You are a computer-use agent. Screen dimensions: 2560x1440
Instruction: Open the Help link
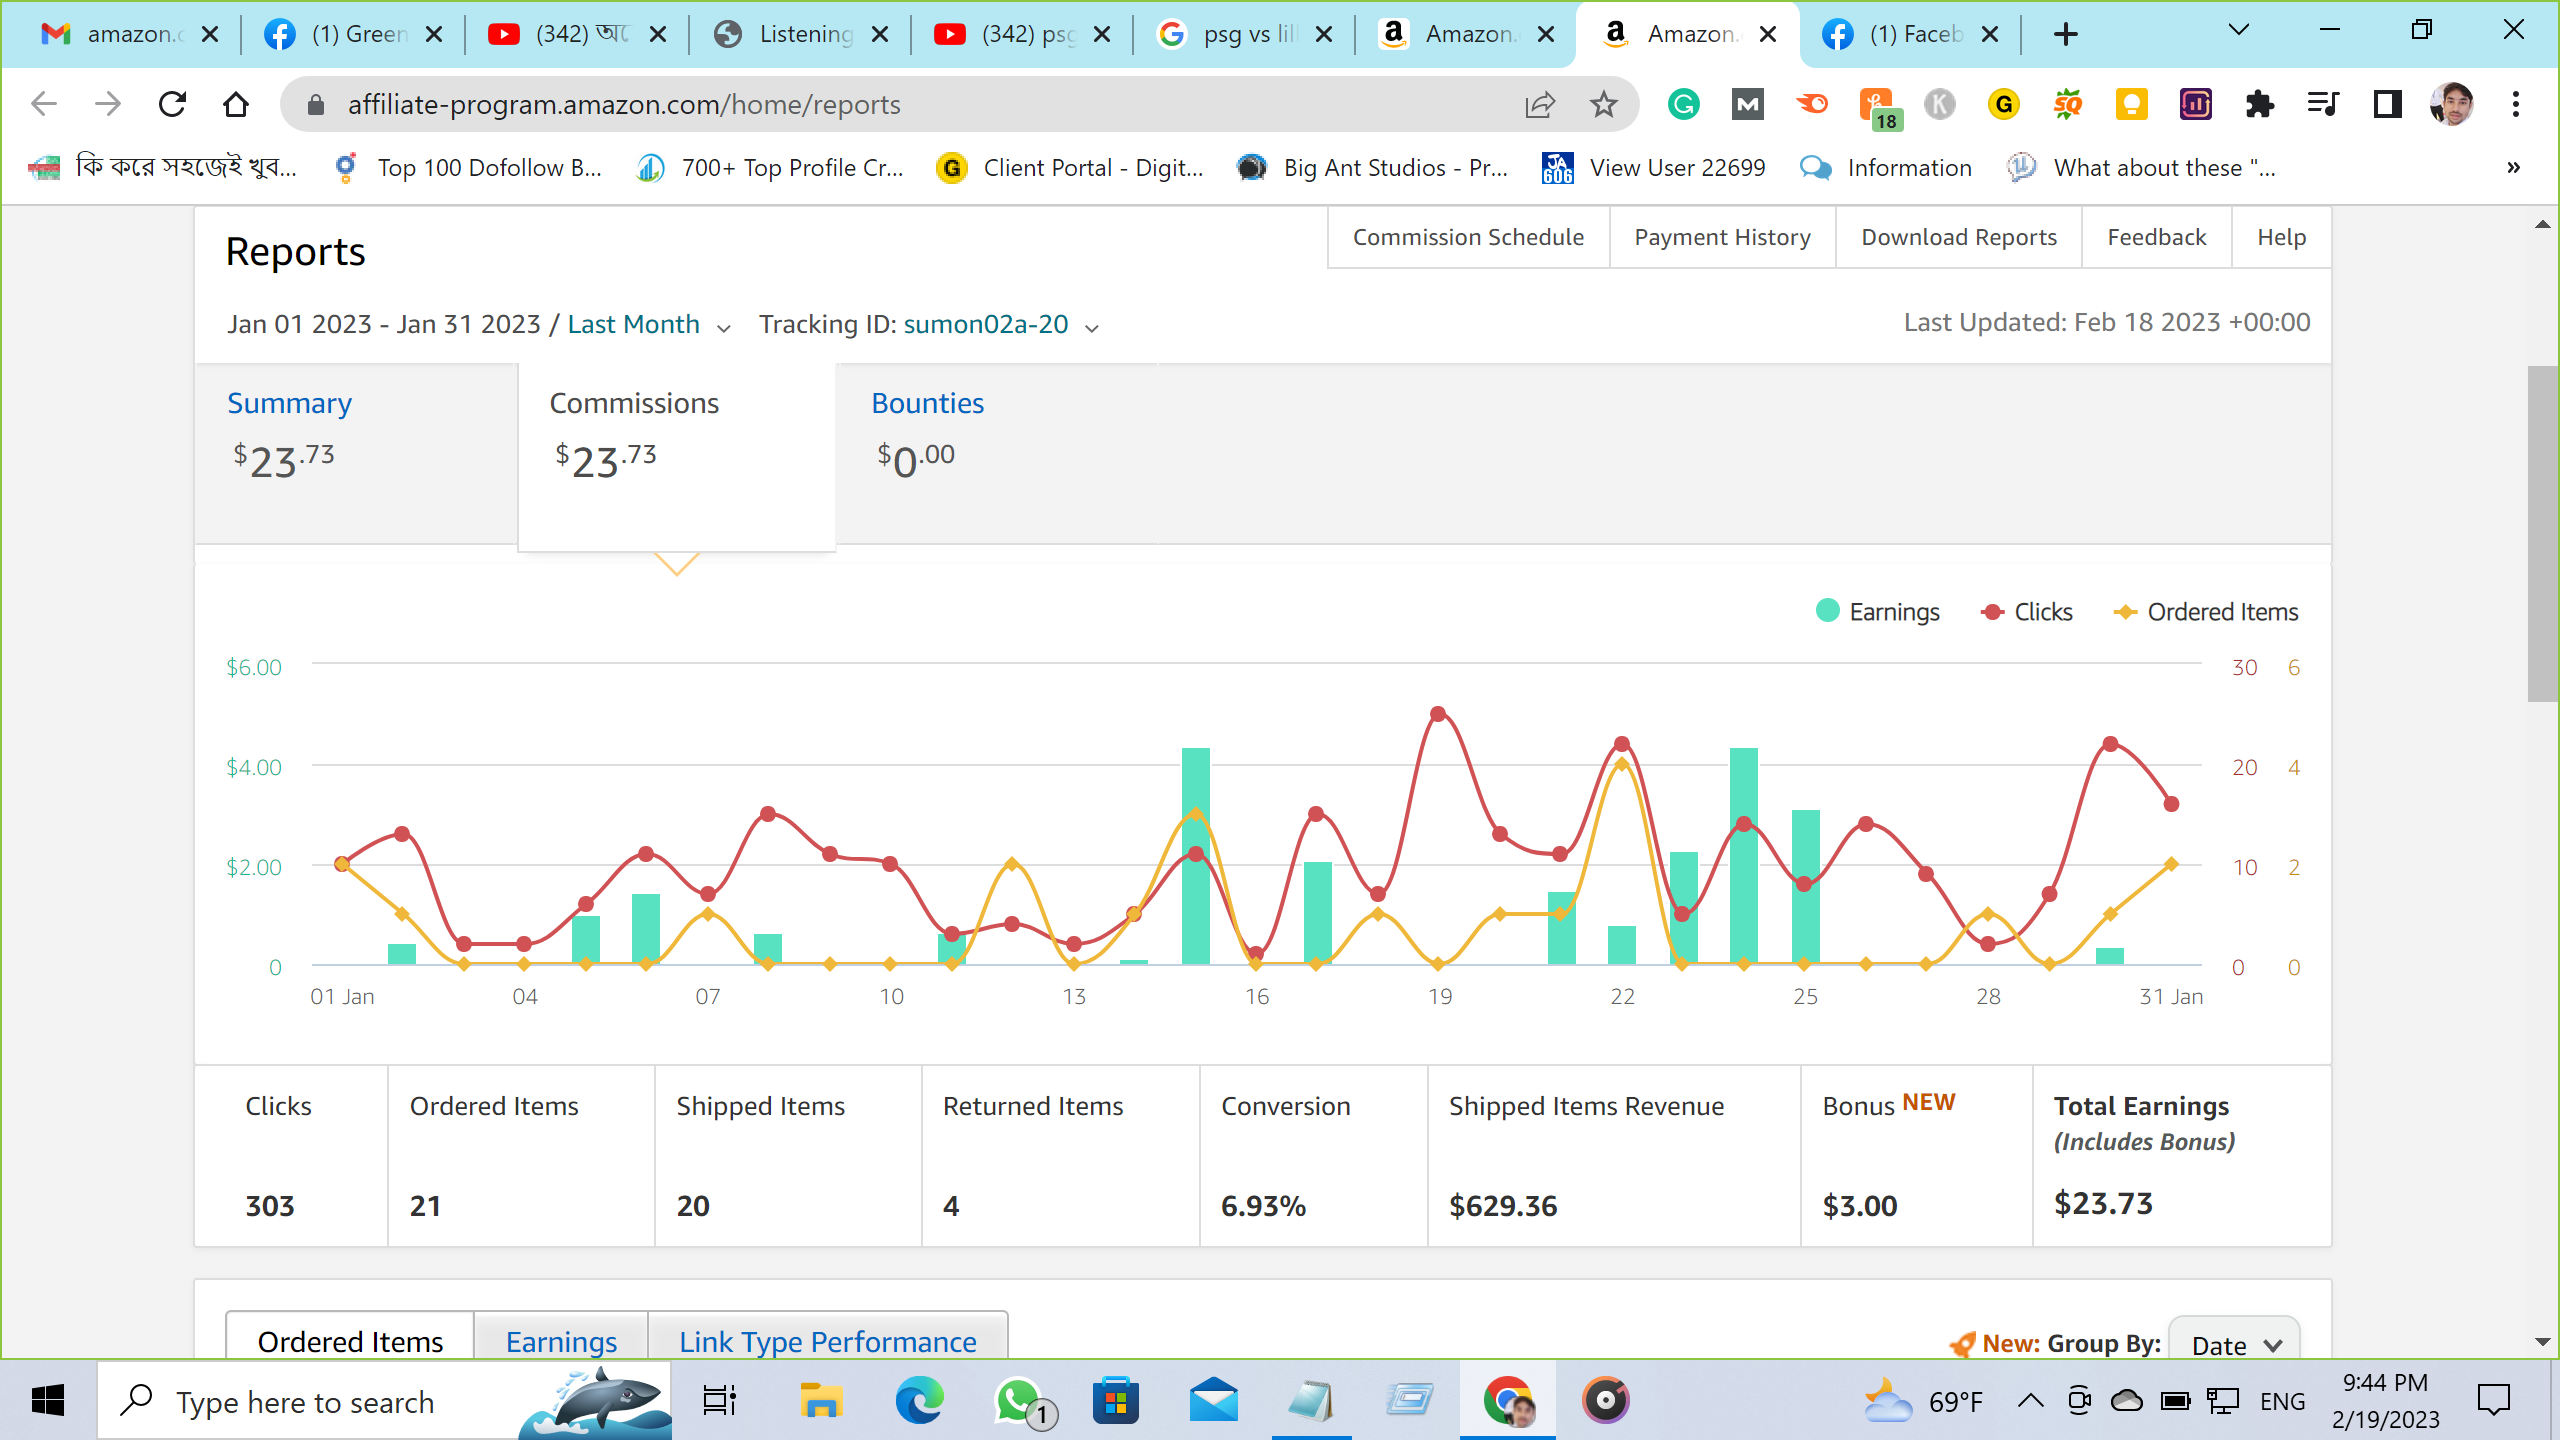2282,237
